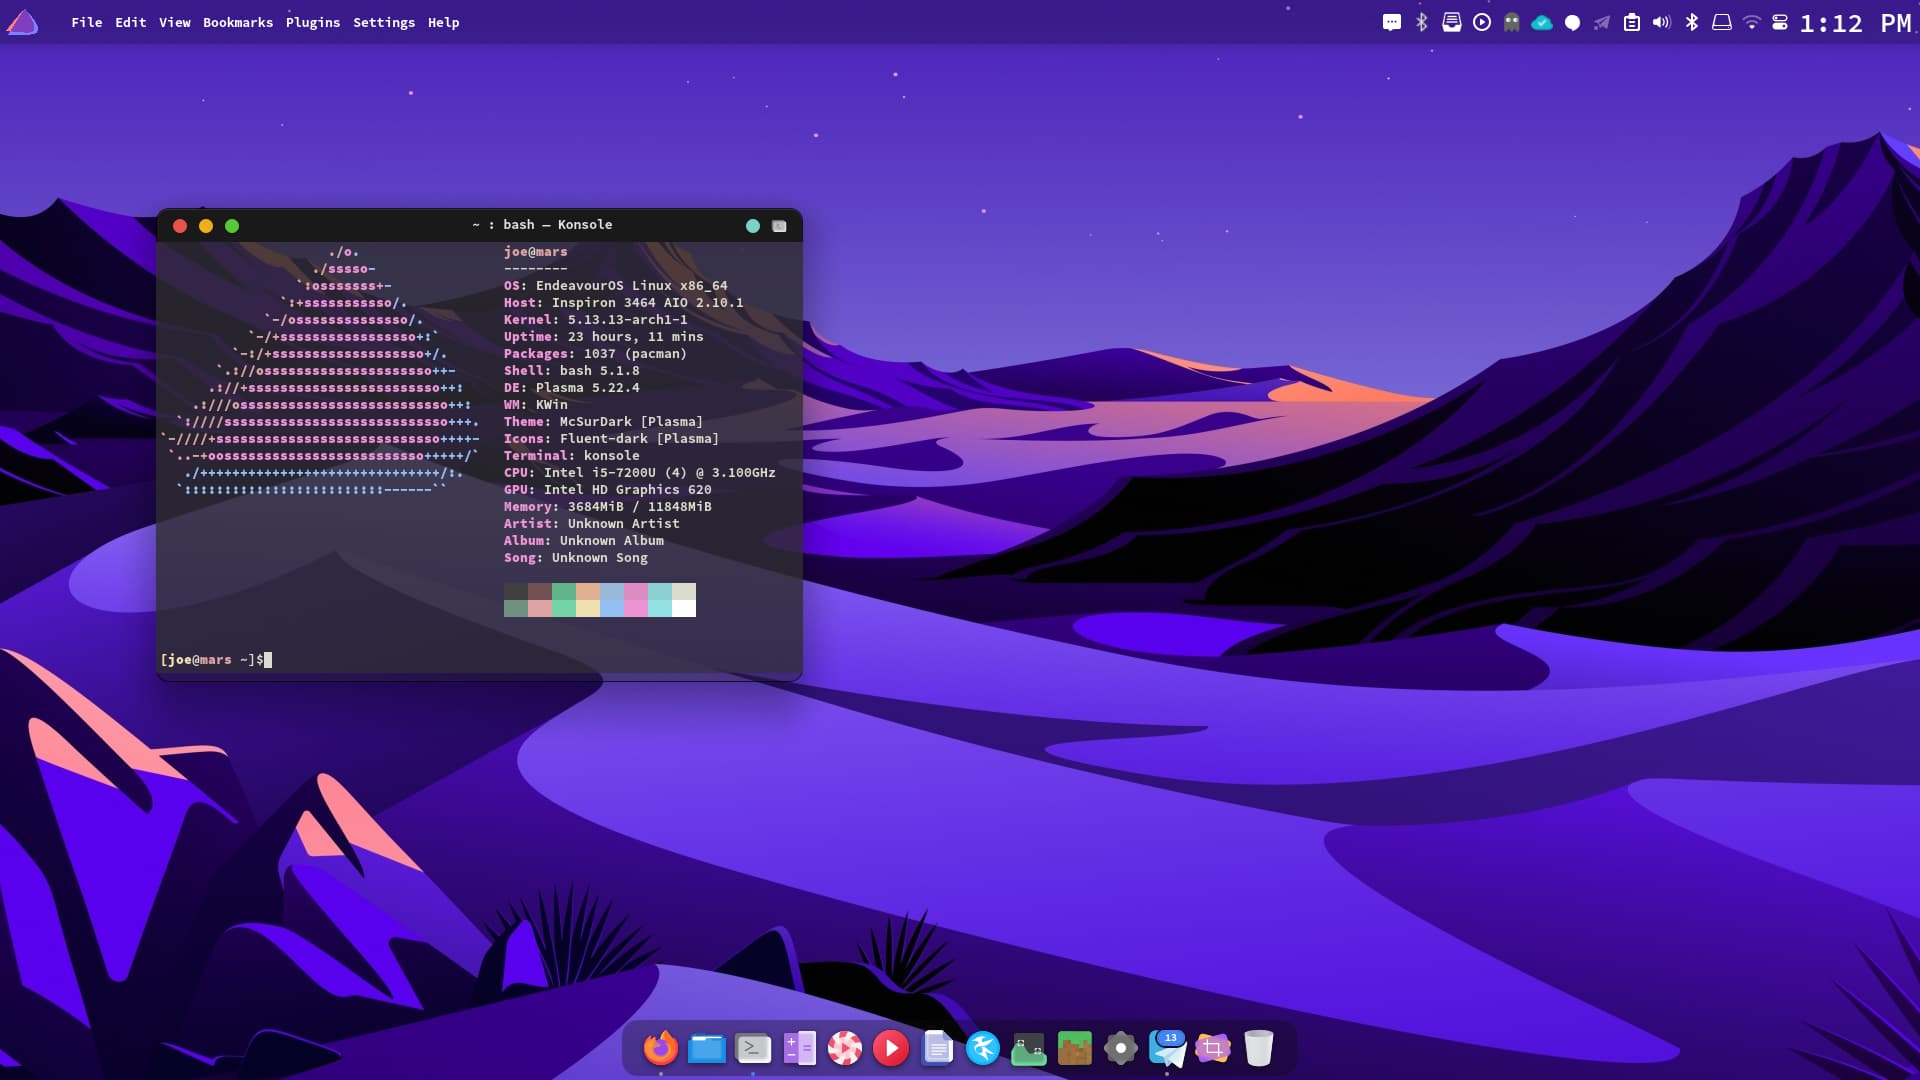Open the media player play-circle tray icon

point(1482,22)
